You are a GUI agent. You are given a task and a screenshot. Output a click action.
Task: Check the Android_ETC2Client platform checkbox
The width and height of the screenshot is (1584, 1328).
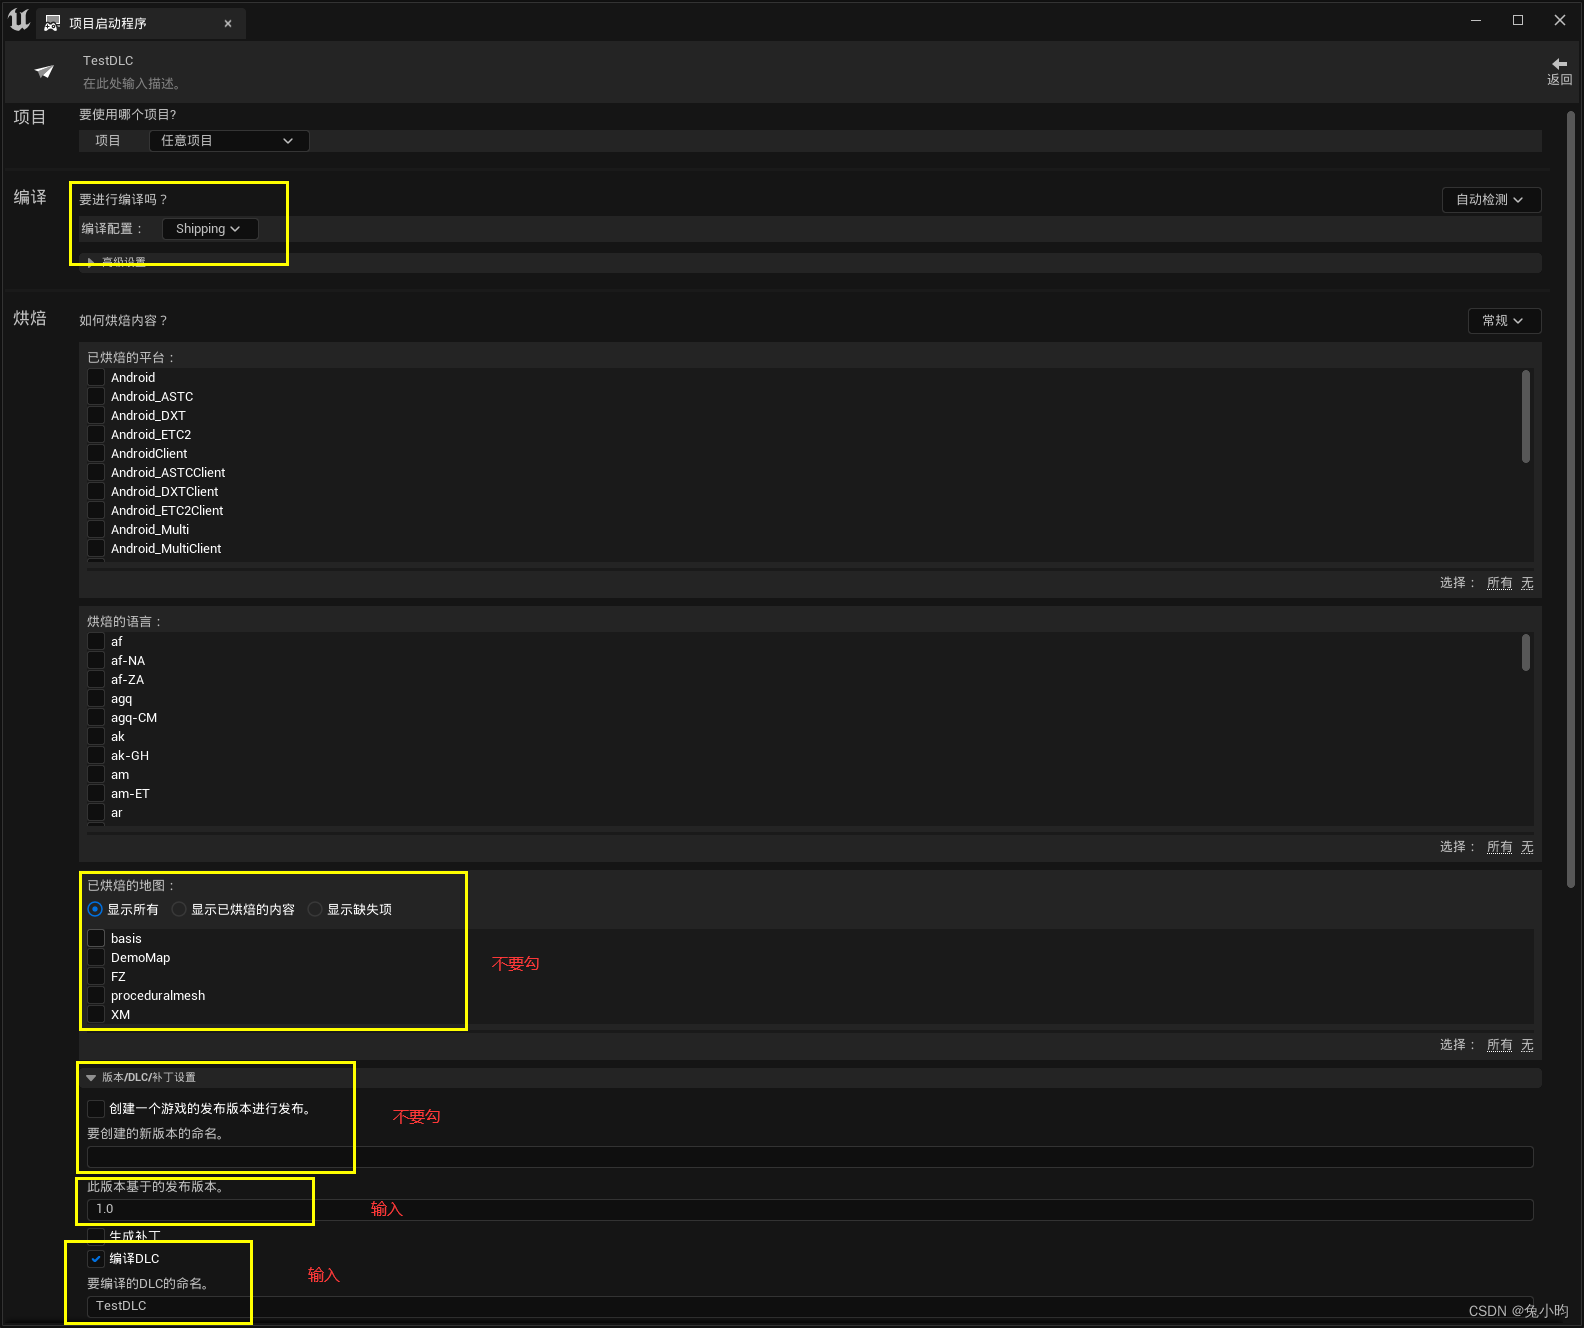(x=96, y=510)
